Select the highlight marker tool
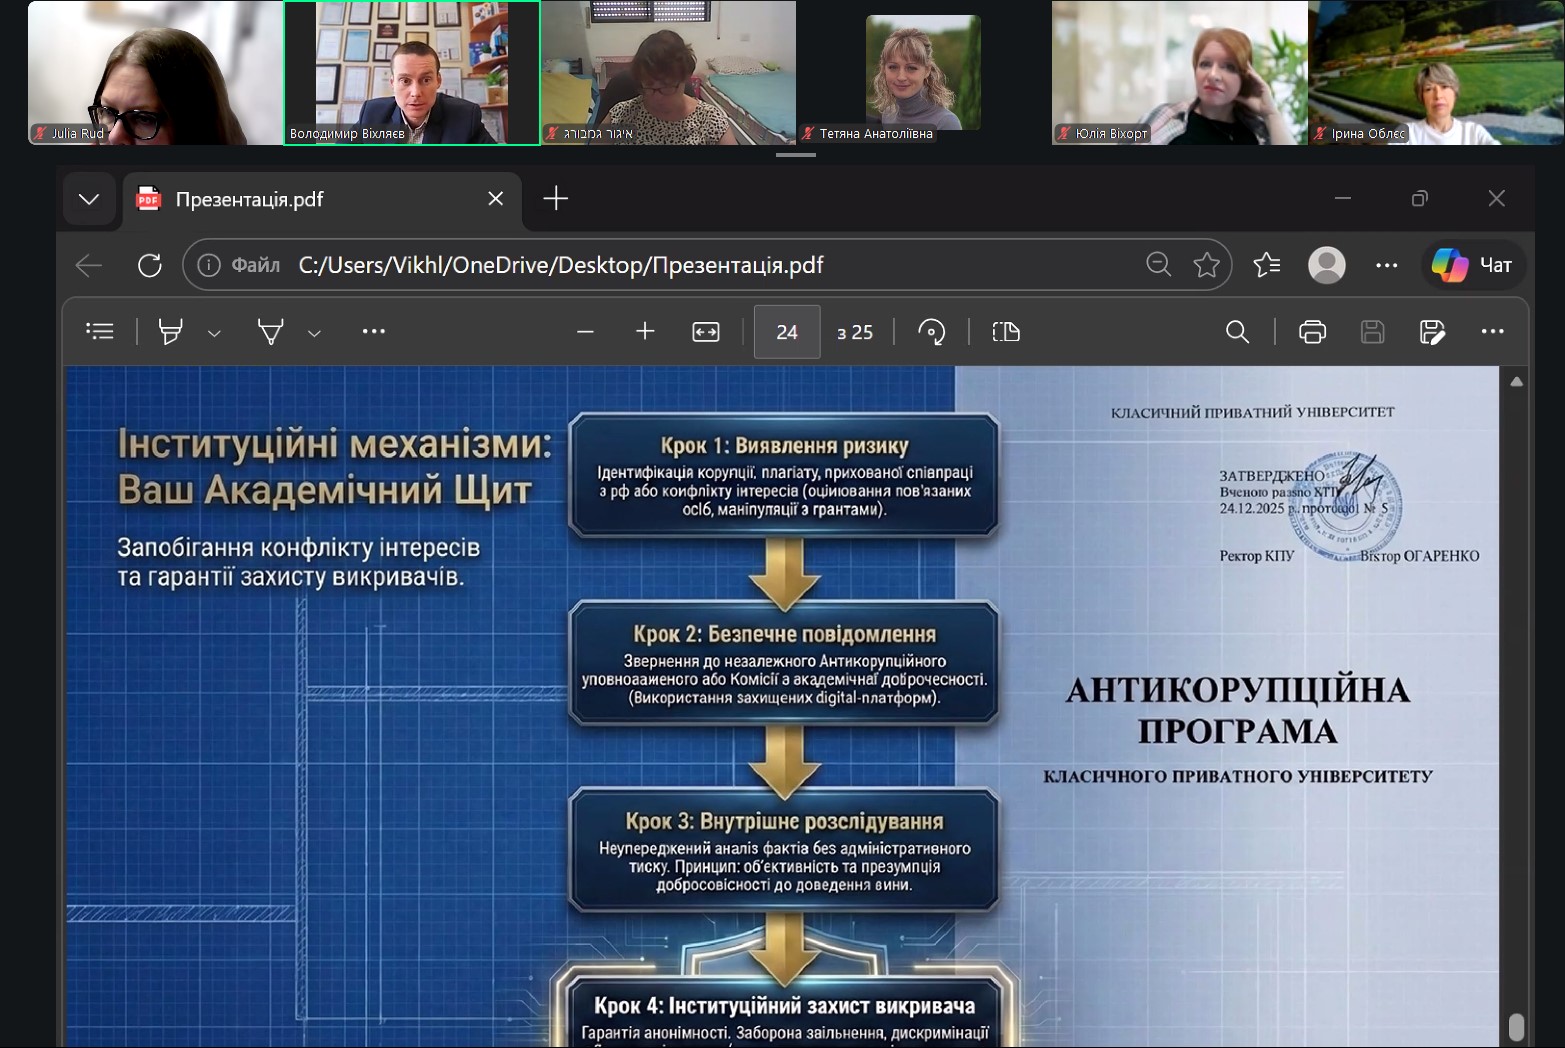The width and height of the screenshot is (1565, 1048). pos(171,331)
